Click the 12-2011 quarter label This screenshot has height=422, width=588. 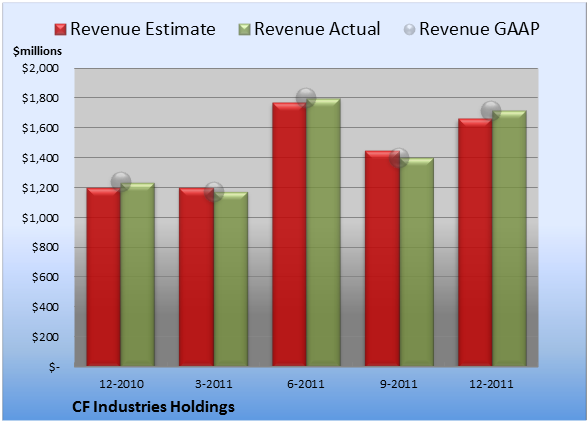pyautogui.click(x=491, y=384)
